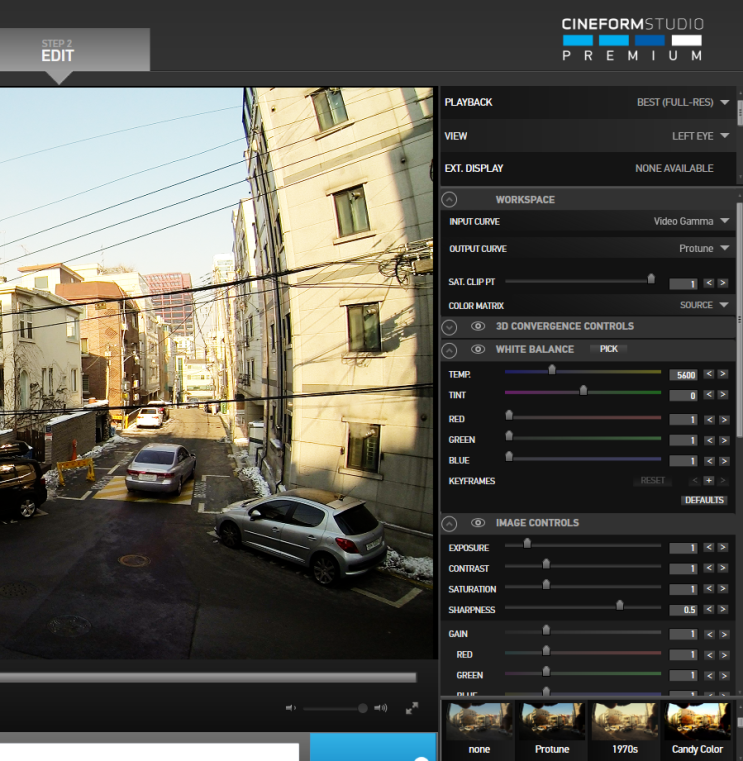The image size is (743, 761).
Task: Click the Tint slider handle
Action: 583,390
